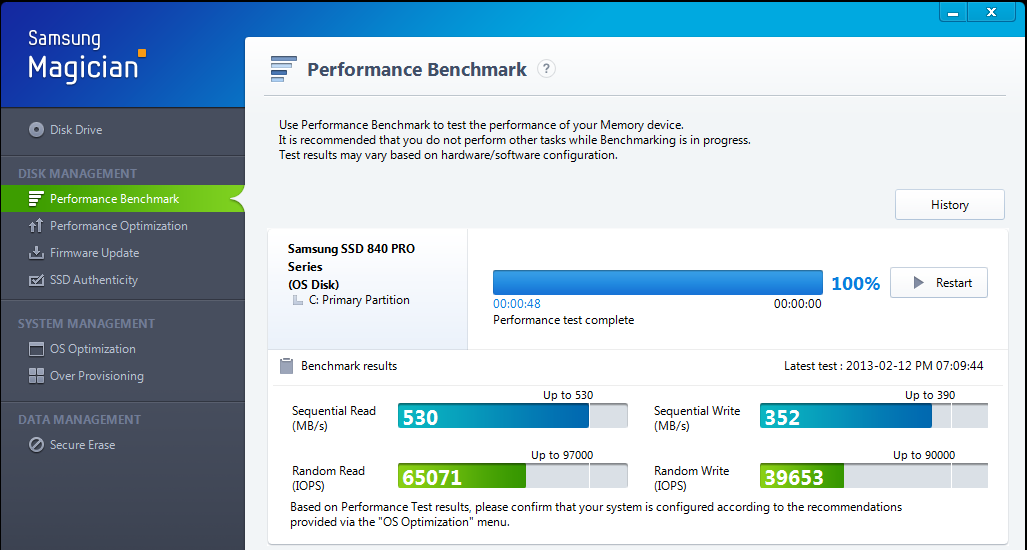Click the Performance Optimization arrows icon
Screen dimensions: 1027x550
(x=36, y=226)
